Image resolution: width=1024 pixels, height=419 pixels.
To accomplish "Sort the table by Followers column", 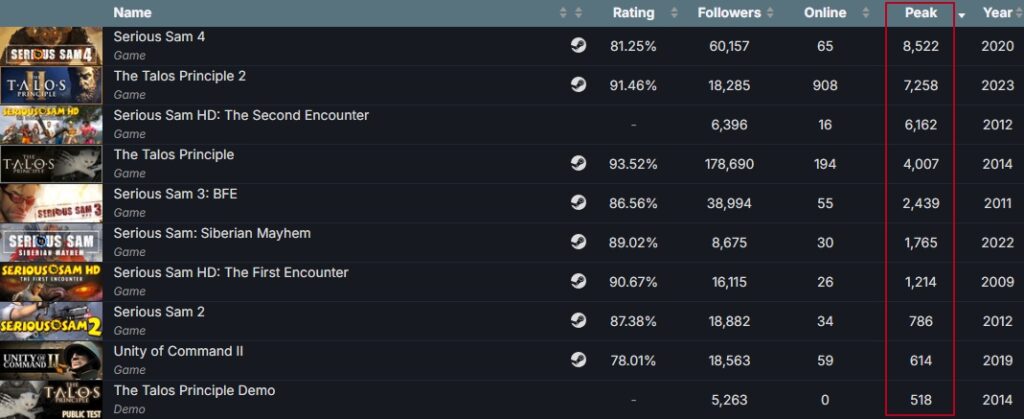I will 729,13.
